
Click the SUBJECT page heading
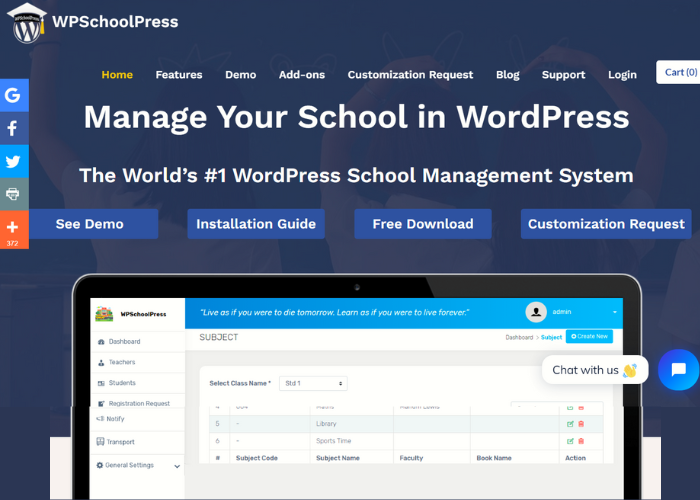(219, 337)
